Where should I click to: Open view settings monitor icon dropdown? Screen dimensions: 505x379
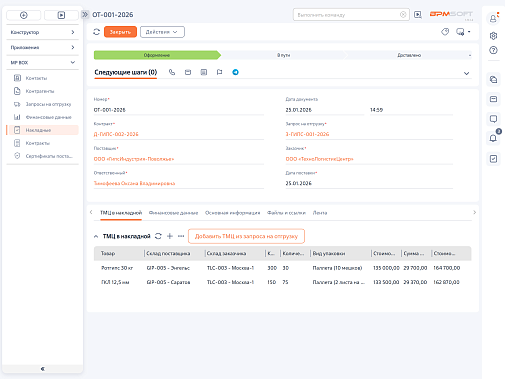point(463,32)
